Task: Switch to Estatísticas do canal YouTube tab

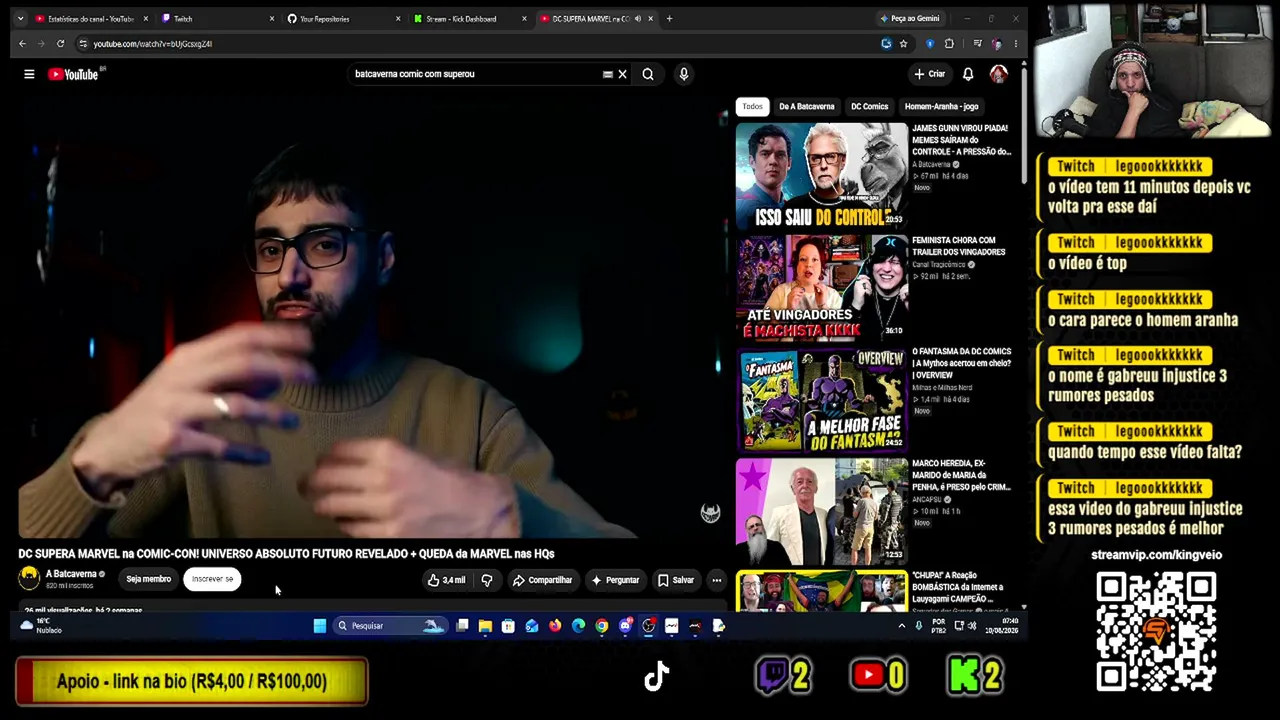Action: coord(90,19)
